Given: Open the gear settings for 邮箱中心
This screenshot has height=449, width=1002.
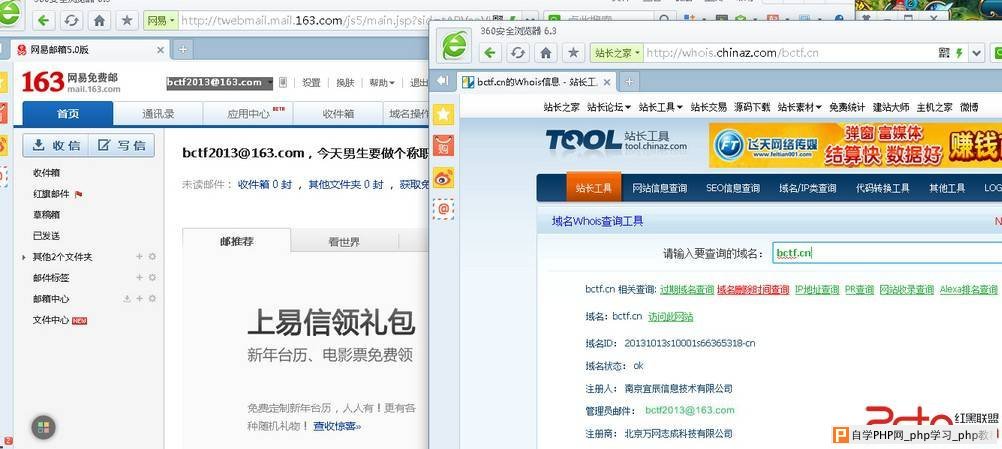Looking at the screenshot, I should coord(152,299).
